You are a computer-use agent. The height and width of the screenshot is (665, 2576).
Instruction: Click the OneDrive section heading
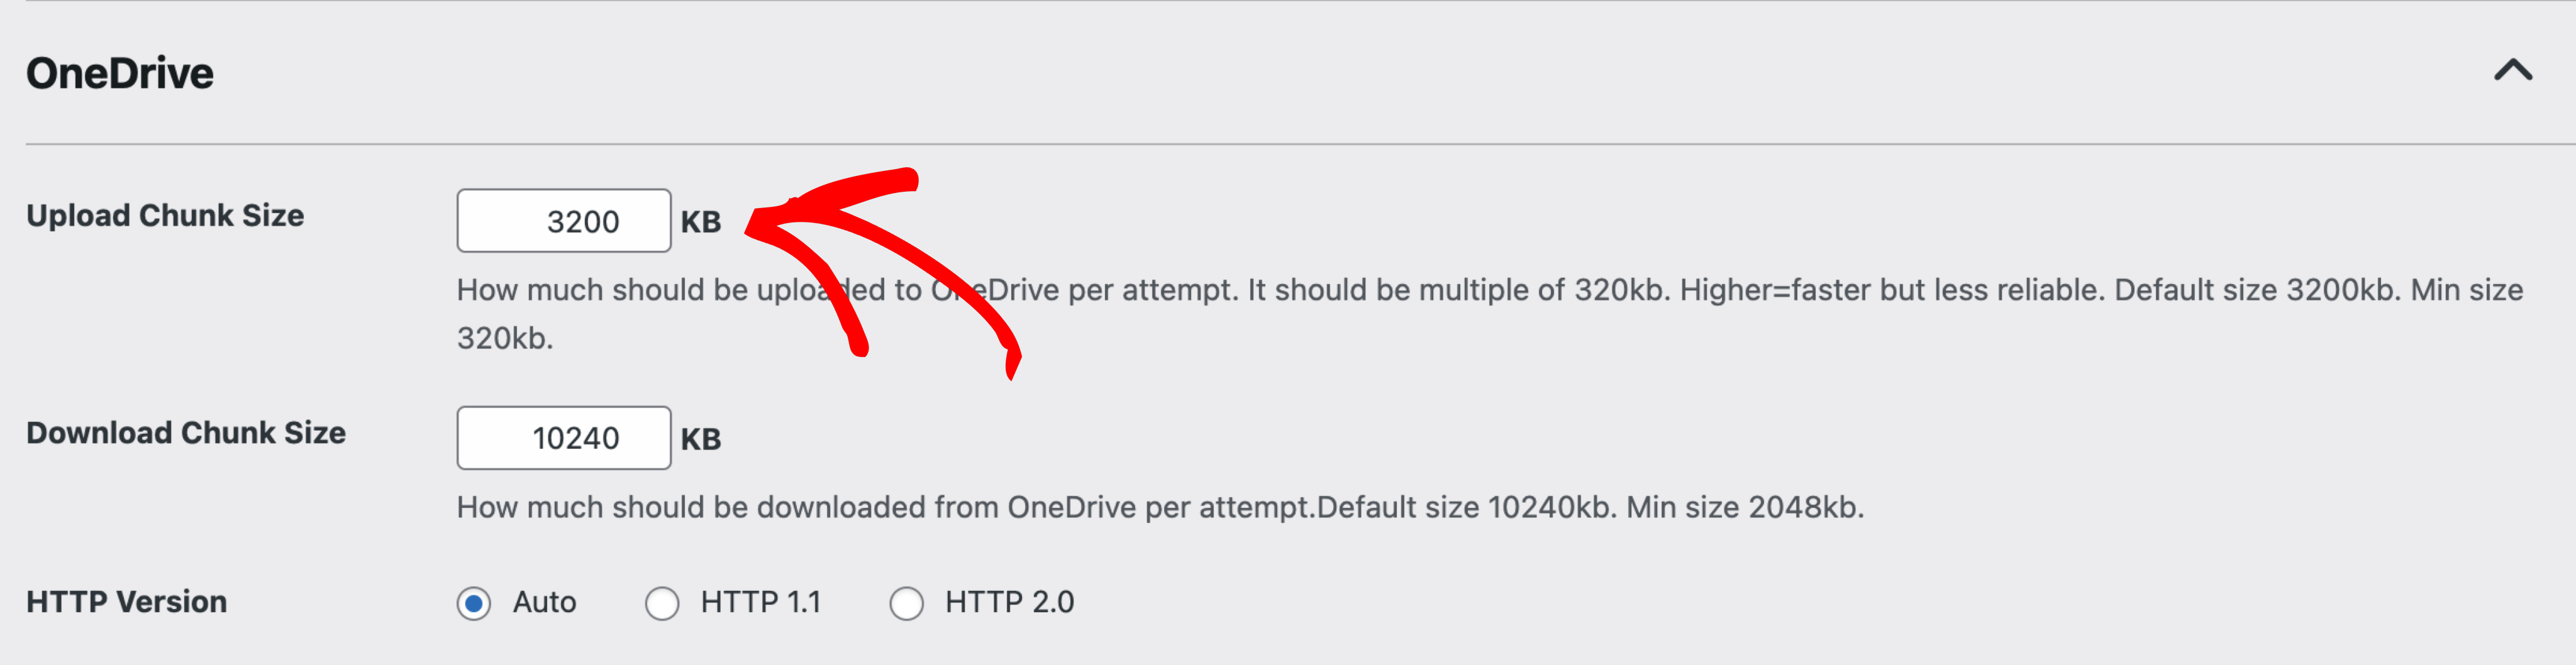coord(120,73)
